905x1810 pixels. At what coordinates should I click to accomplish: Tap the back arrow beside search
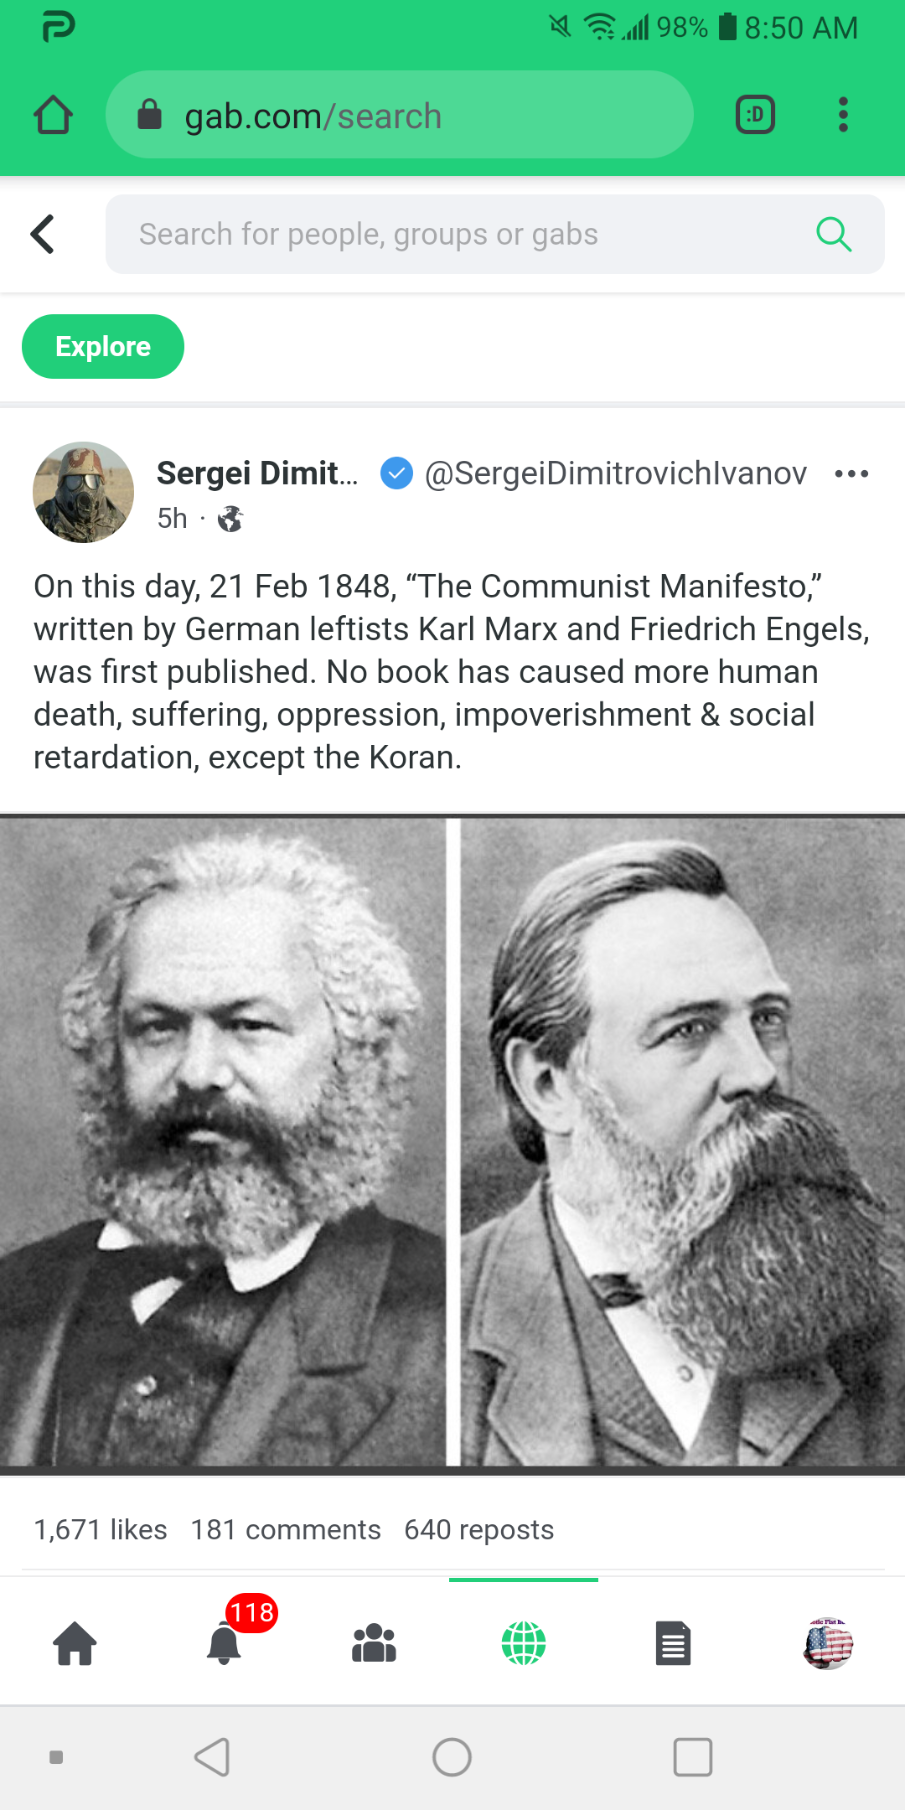(x=42, y=234)
